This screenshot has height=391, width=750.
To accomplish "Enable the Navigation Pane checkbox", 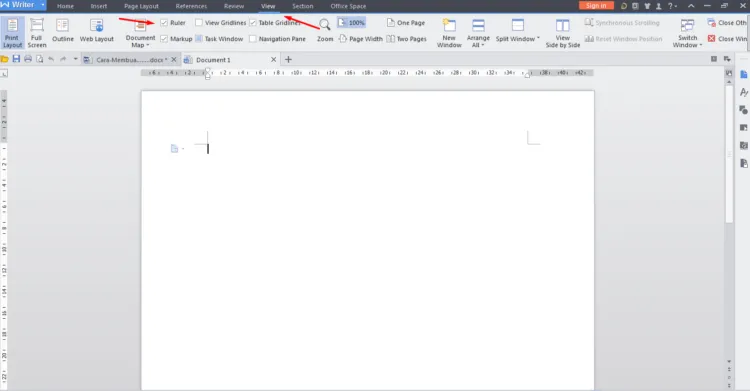I will coord(253,39).
